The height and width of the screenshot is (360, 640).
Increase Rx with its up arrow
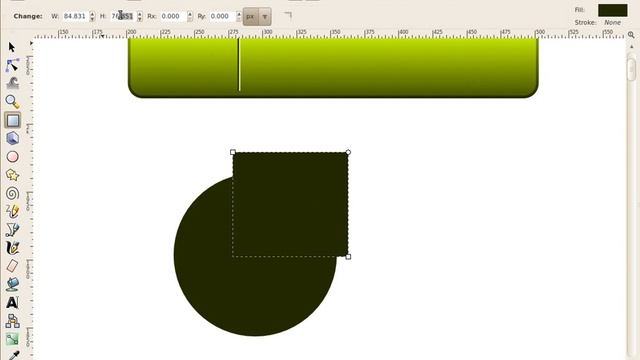pyautogui.click(x=190, y=14)
